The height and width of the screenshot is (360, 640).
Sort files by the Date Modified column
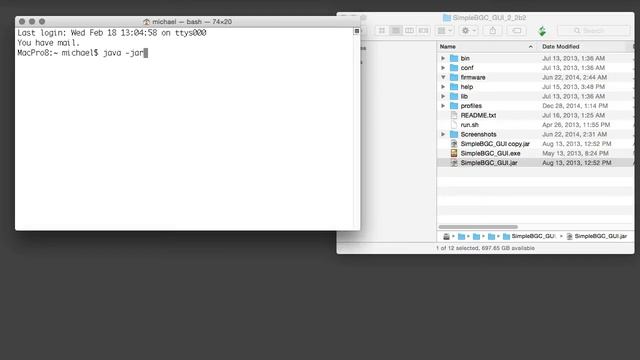(561, 47)
